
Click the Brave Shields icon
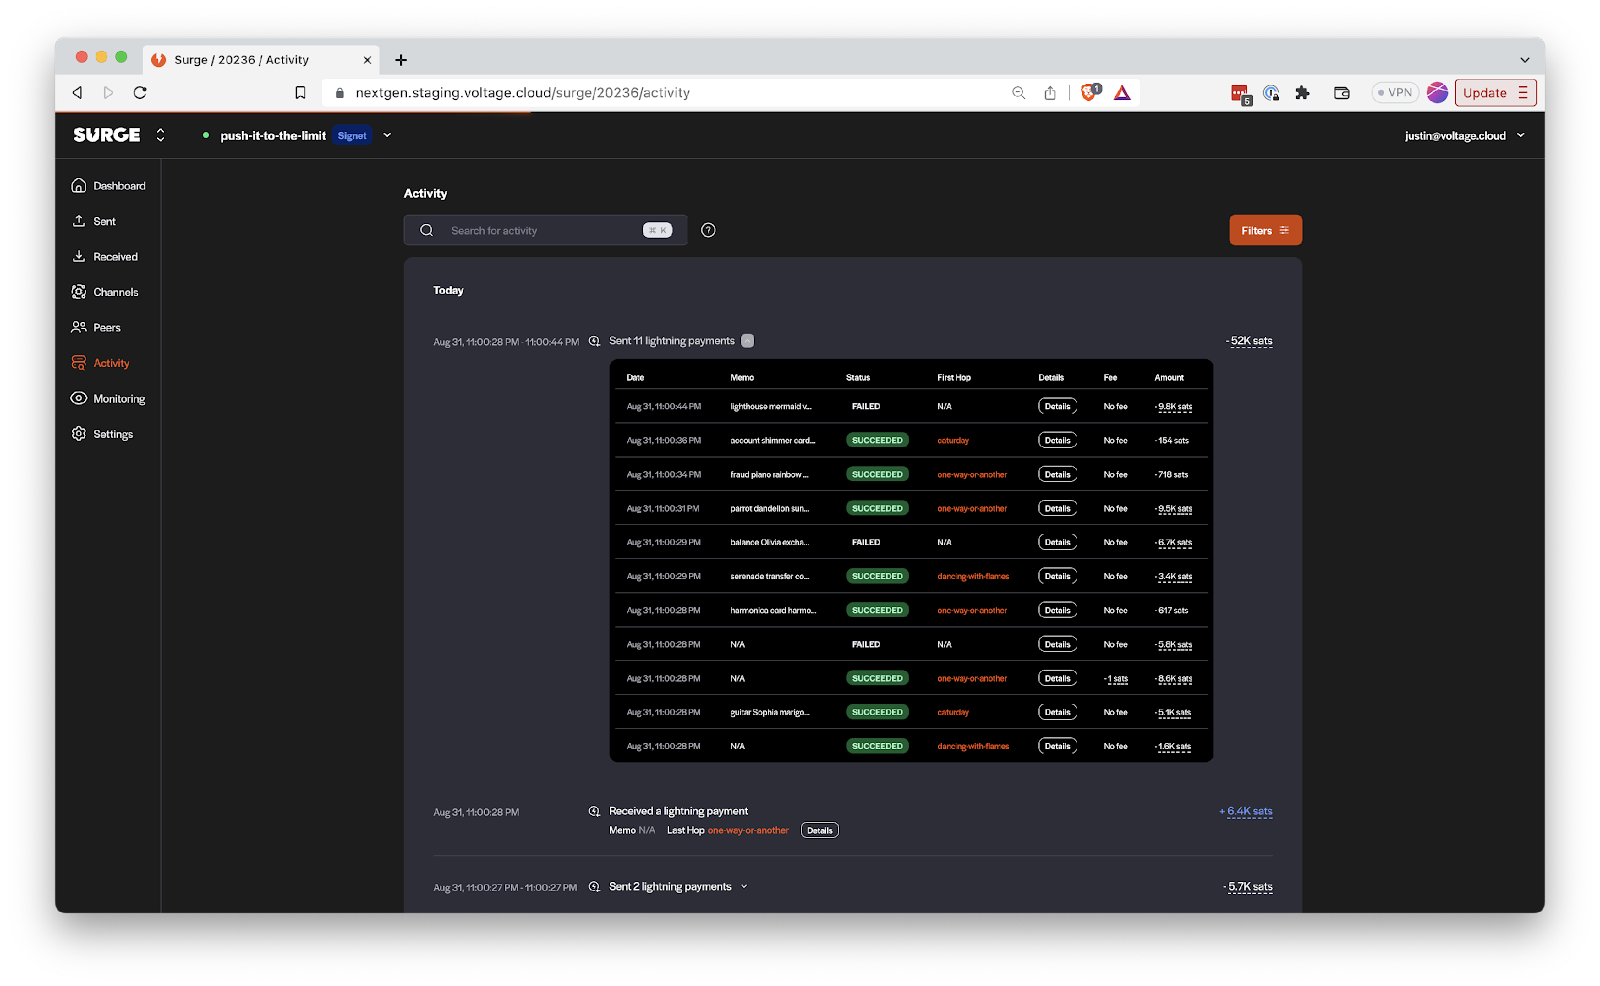click(1089, 93)
